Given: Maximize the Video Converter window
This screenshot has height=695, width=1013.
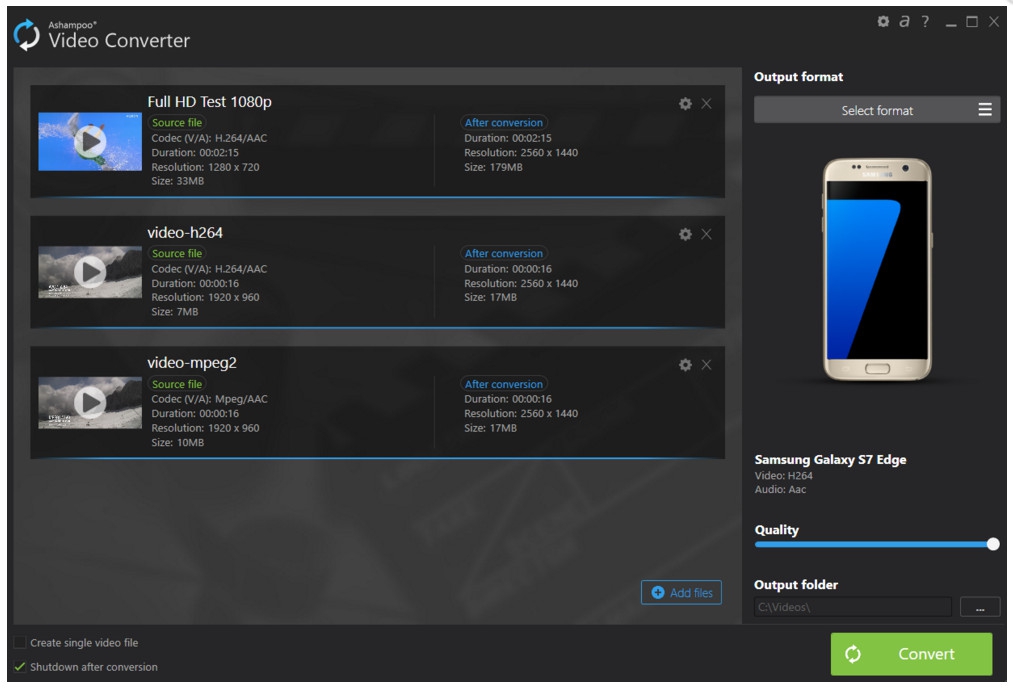Looking at the screenshot, I should click(x=972, y=21).
